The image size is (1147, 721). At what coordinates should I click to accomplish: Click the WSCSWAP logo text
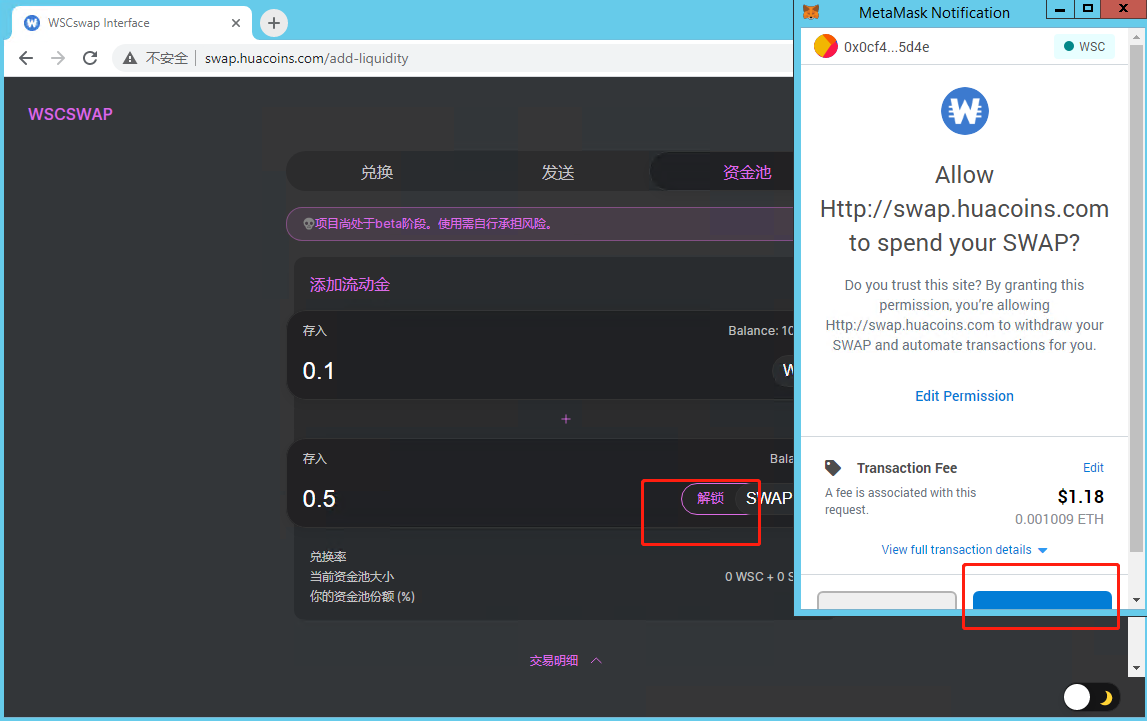pos(70,114)
